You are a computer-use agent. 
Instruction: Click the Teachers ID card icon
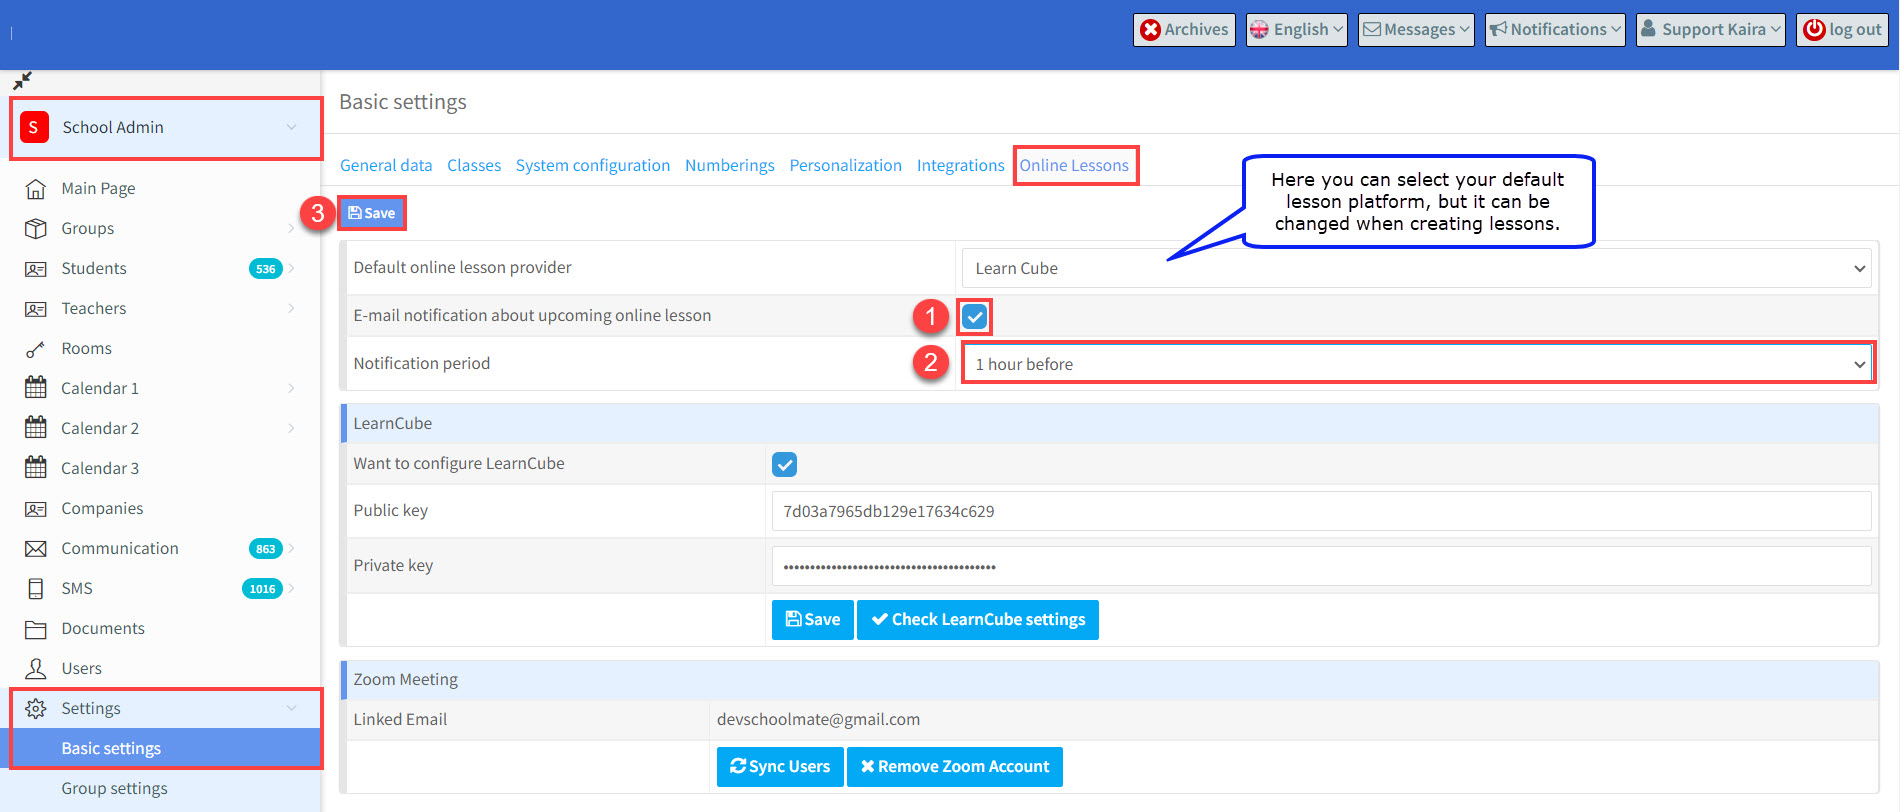click(35, 308)
